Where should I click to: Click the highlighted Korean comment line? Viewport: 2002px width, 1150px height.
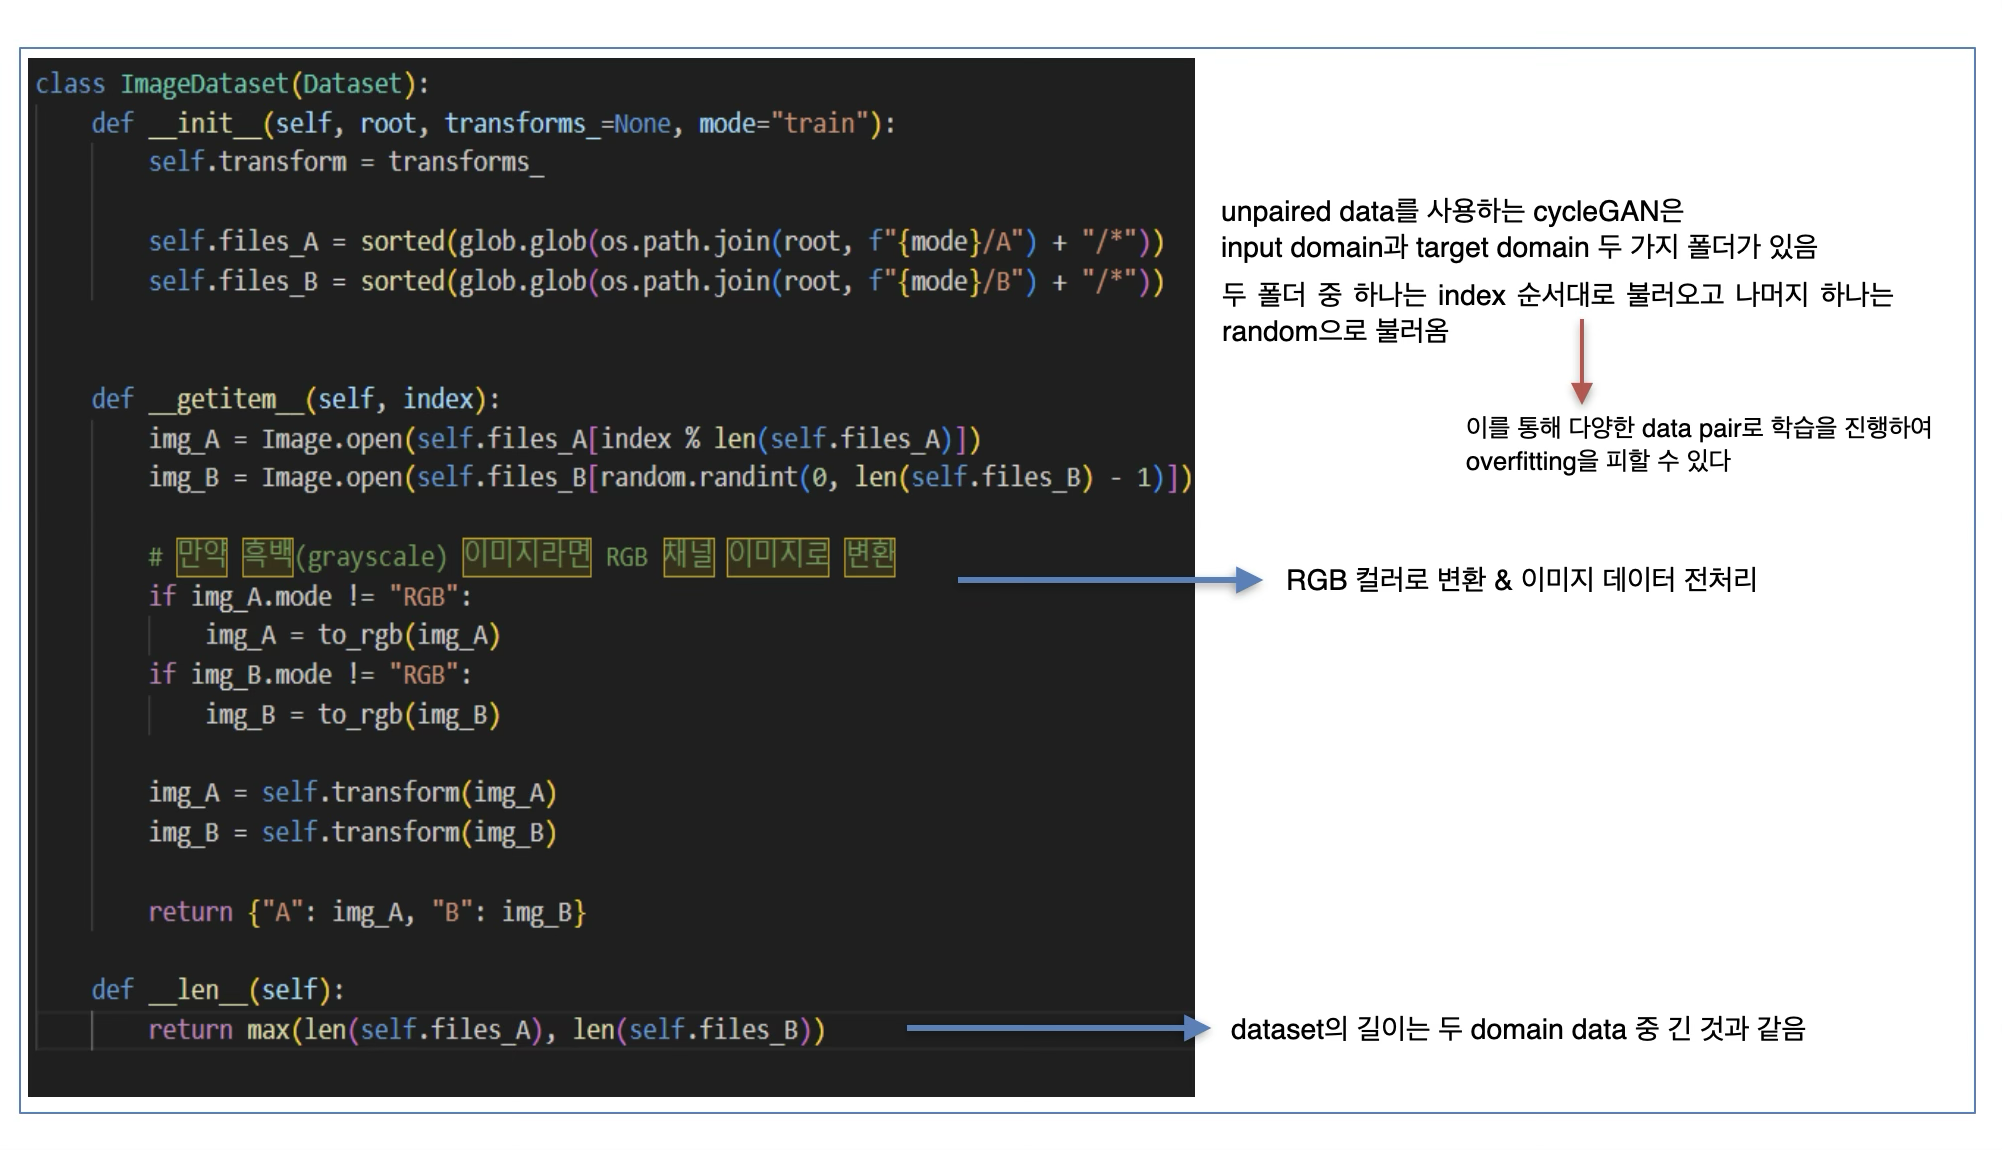[x=521, y=556]
